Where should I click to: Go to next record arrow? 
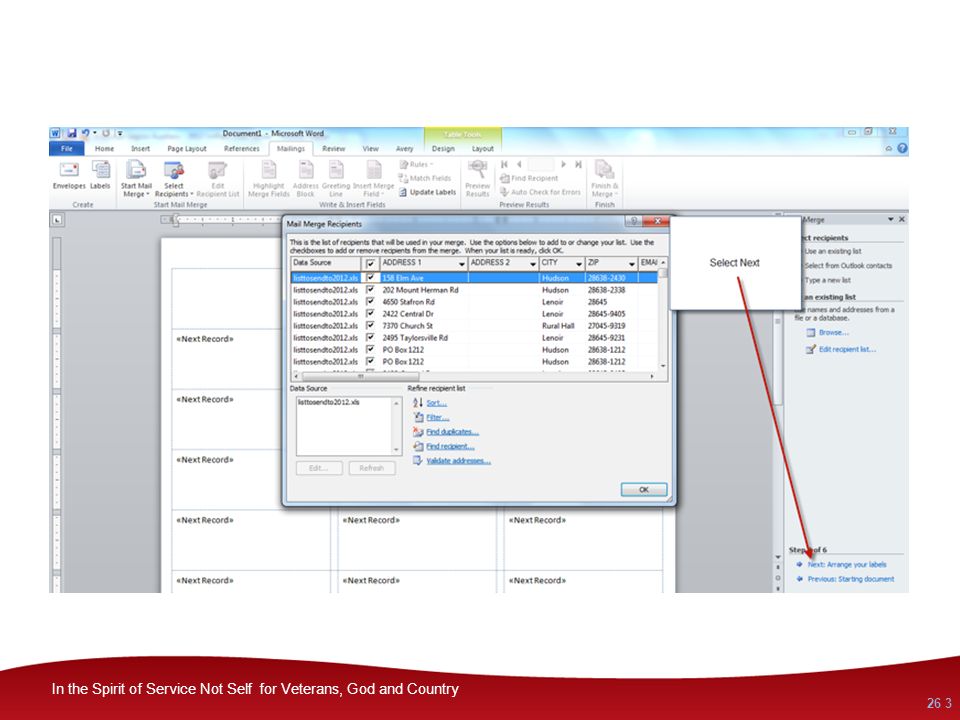coord(563,165)
